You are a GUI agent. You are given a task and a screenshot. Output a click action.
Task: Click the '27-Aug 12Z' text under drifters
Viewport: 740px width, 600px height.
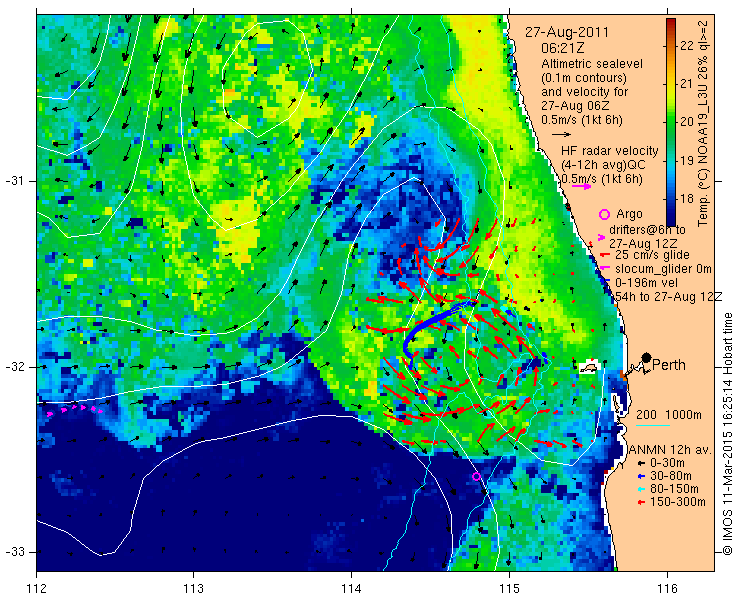(x=643, y=244)
